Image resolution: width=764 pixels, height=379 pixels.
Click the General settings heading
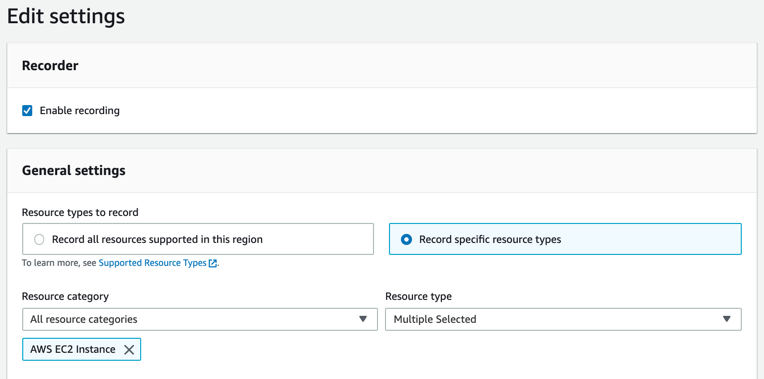[74, 171]
